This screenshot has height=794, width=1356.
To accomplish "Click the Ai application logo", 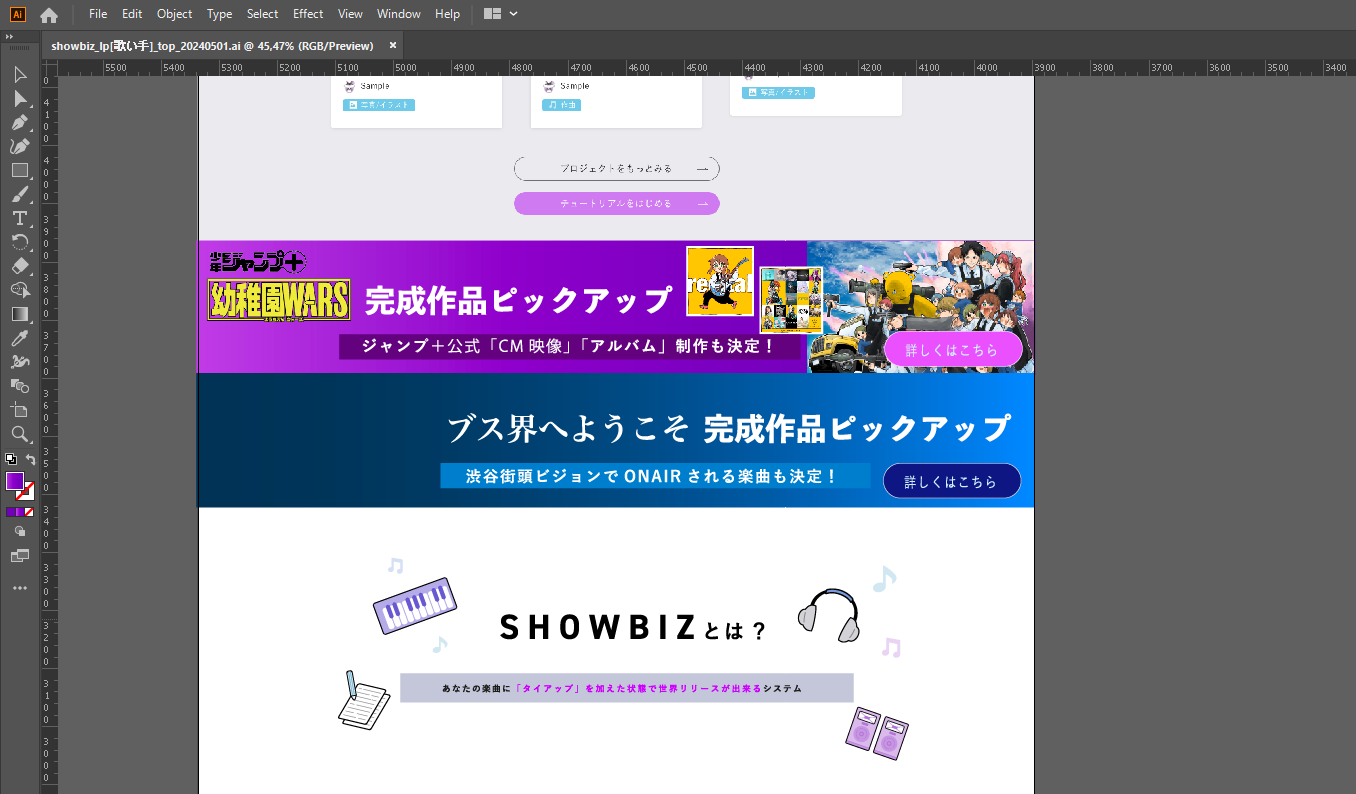I will pos(17,14).
